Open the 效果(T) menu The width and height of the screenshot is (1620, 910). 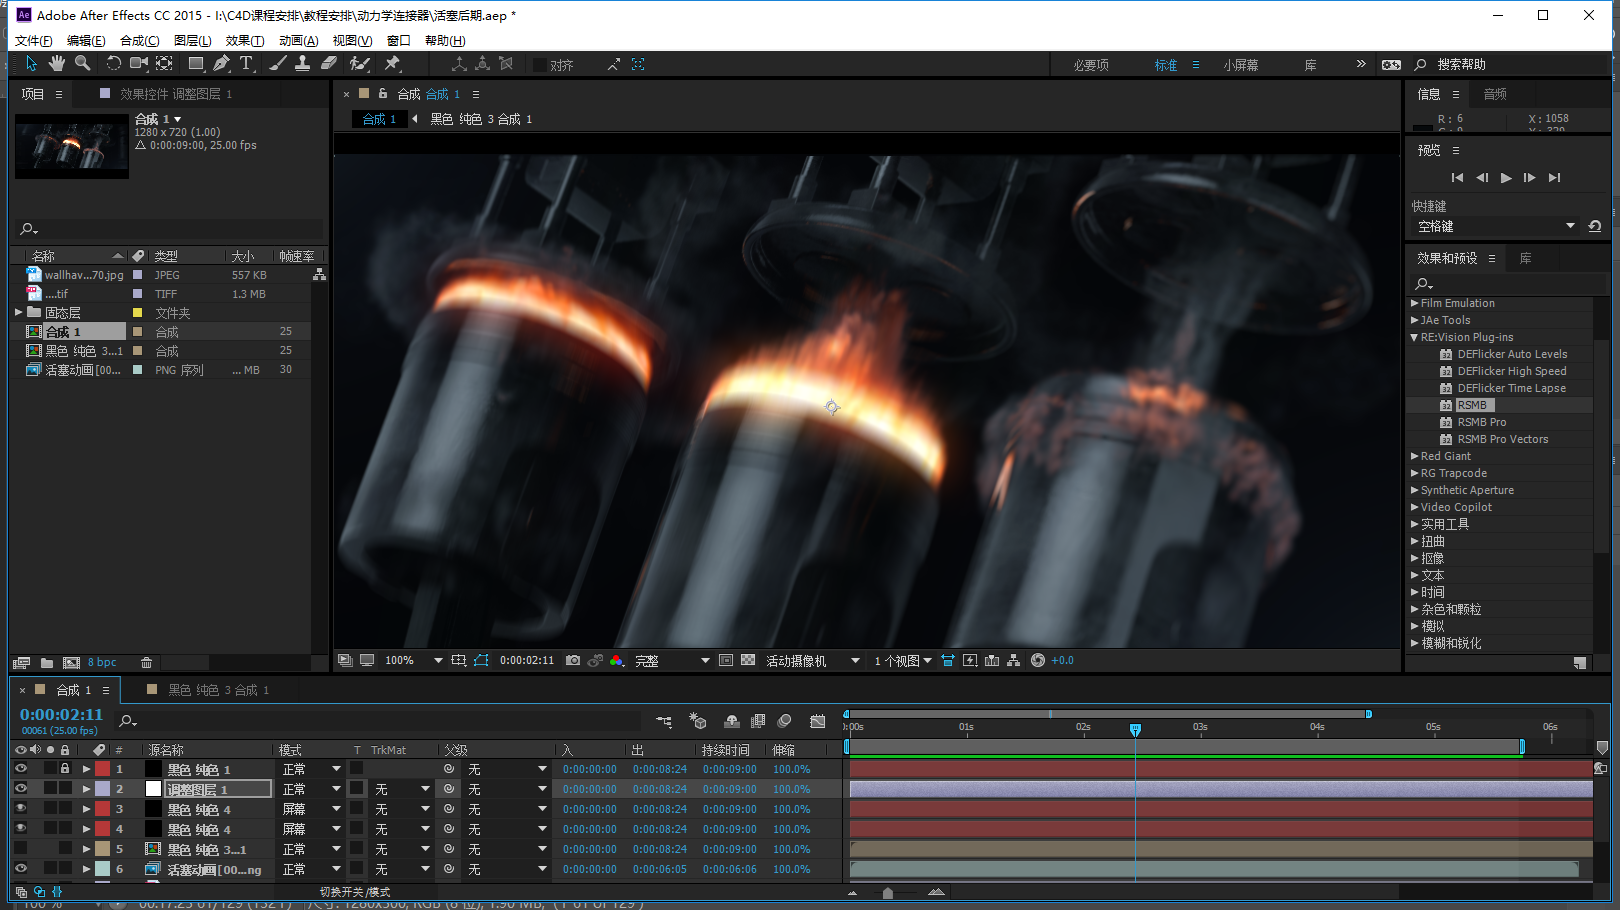coord(244,41)
